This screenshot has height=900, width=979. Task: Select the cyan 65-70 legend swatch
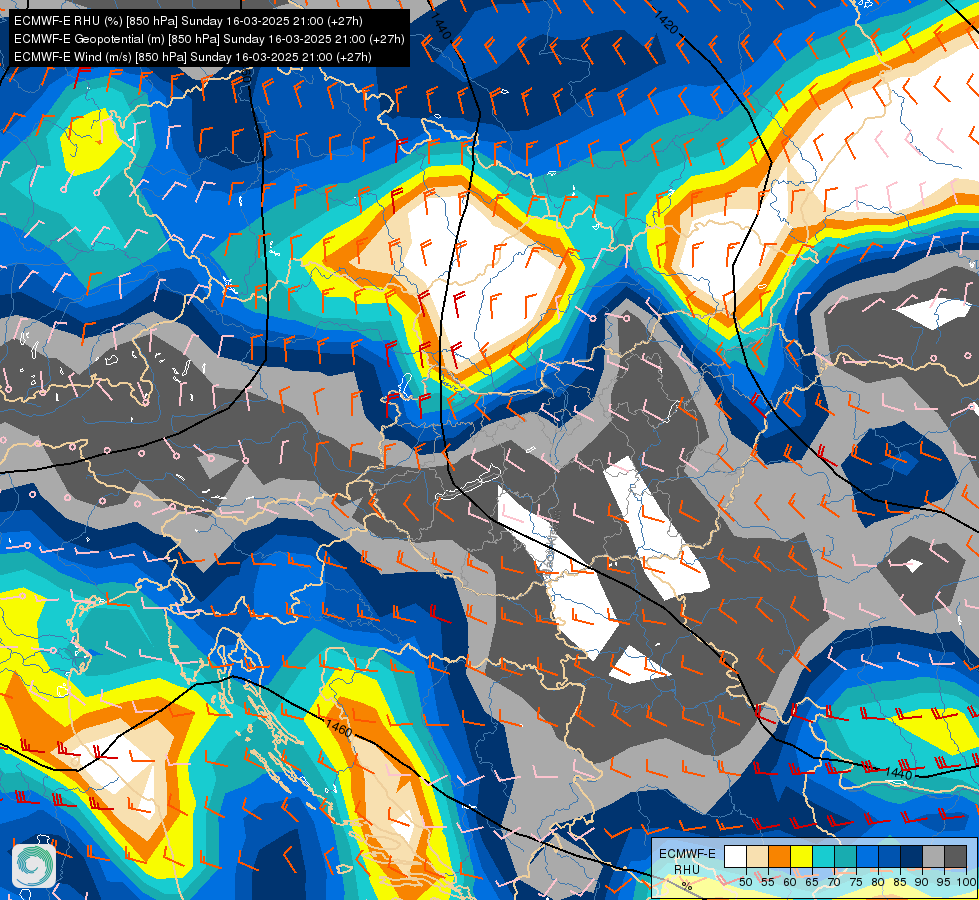click(824, 856)
